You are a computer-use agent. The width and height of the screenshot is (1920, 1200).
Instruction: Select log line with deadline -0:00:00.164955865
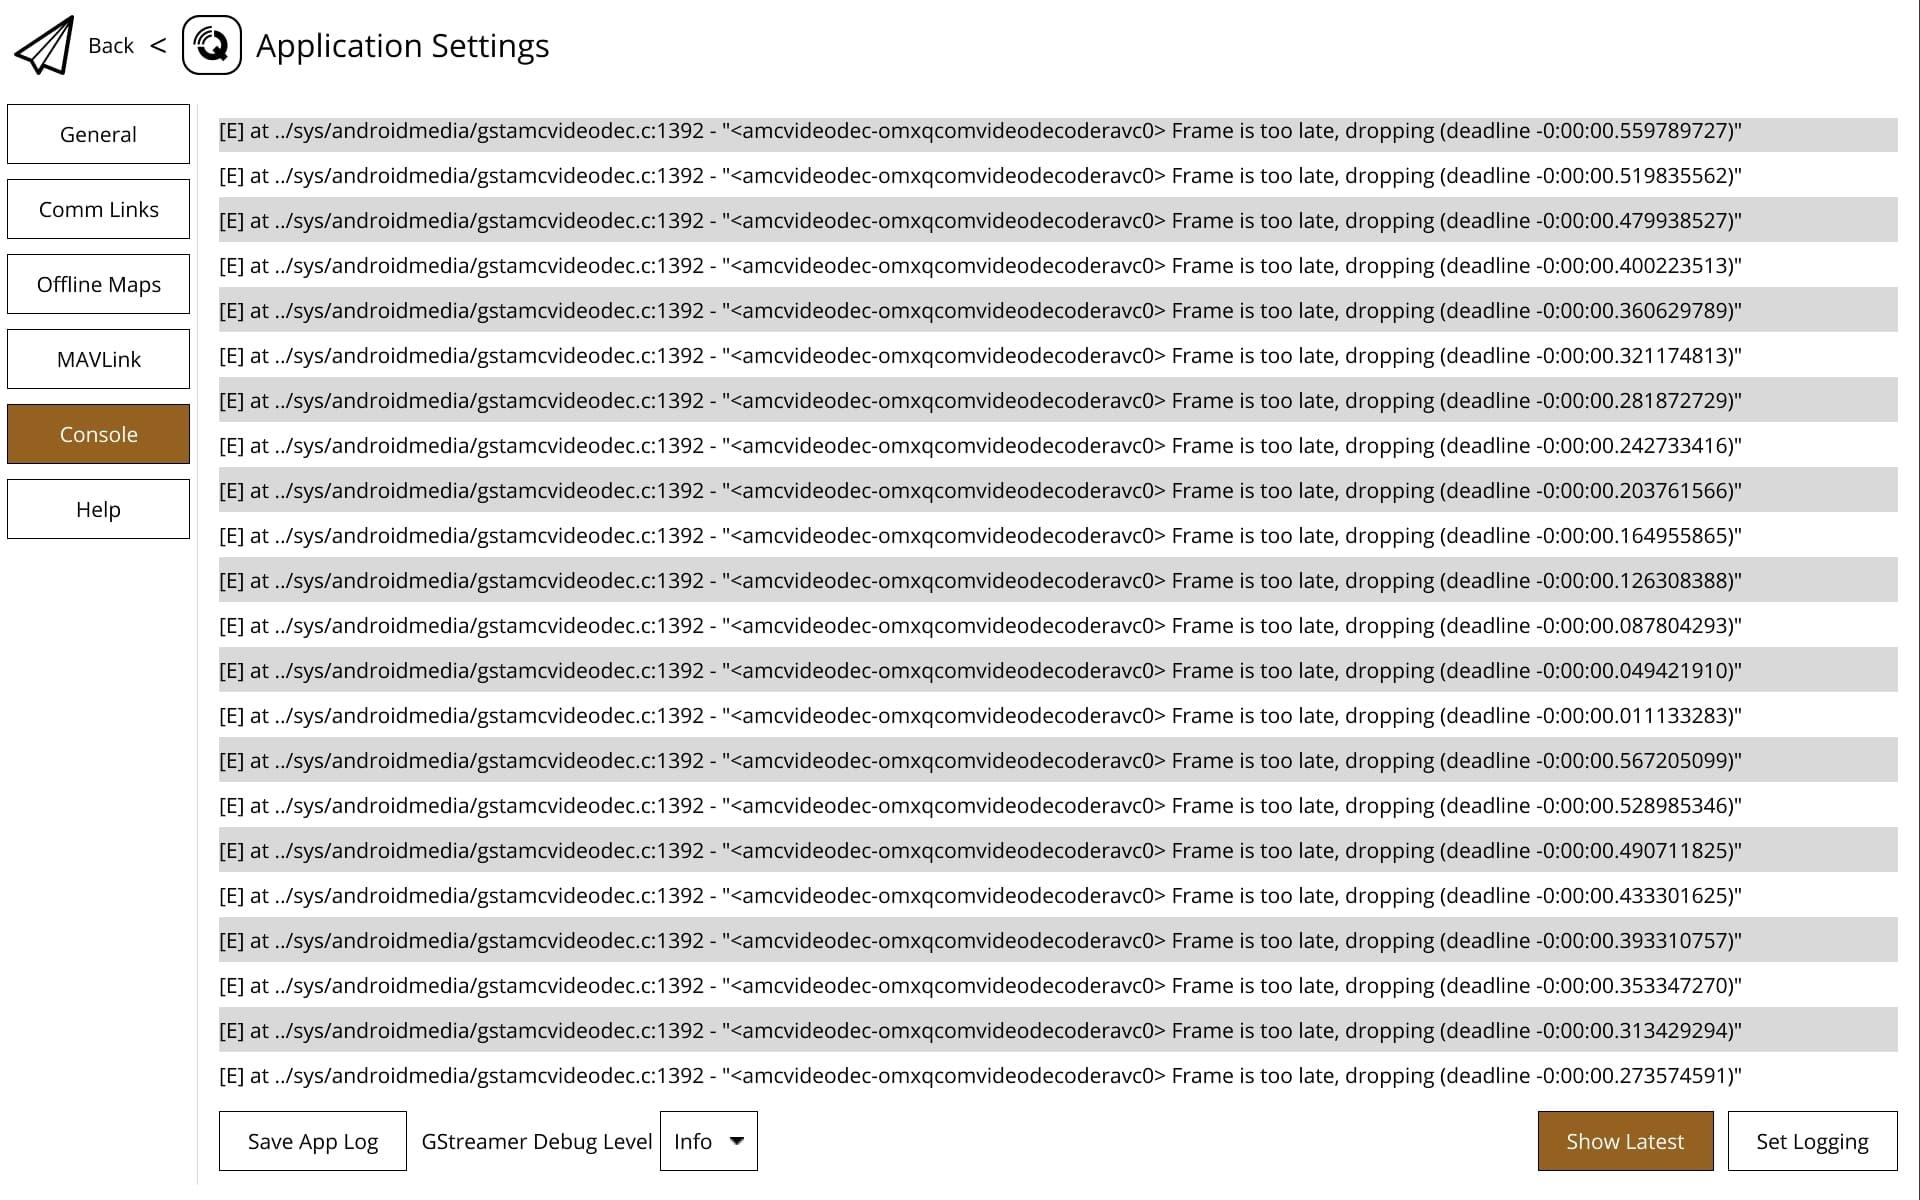point(1058,536)
